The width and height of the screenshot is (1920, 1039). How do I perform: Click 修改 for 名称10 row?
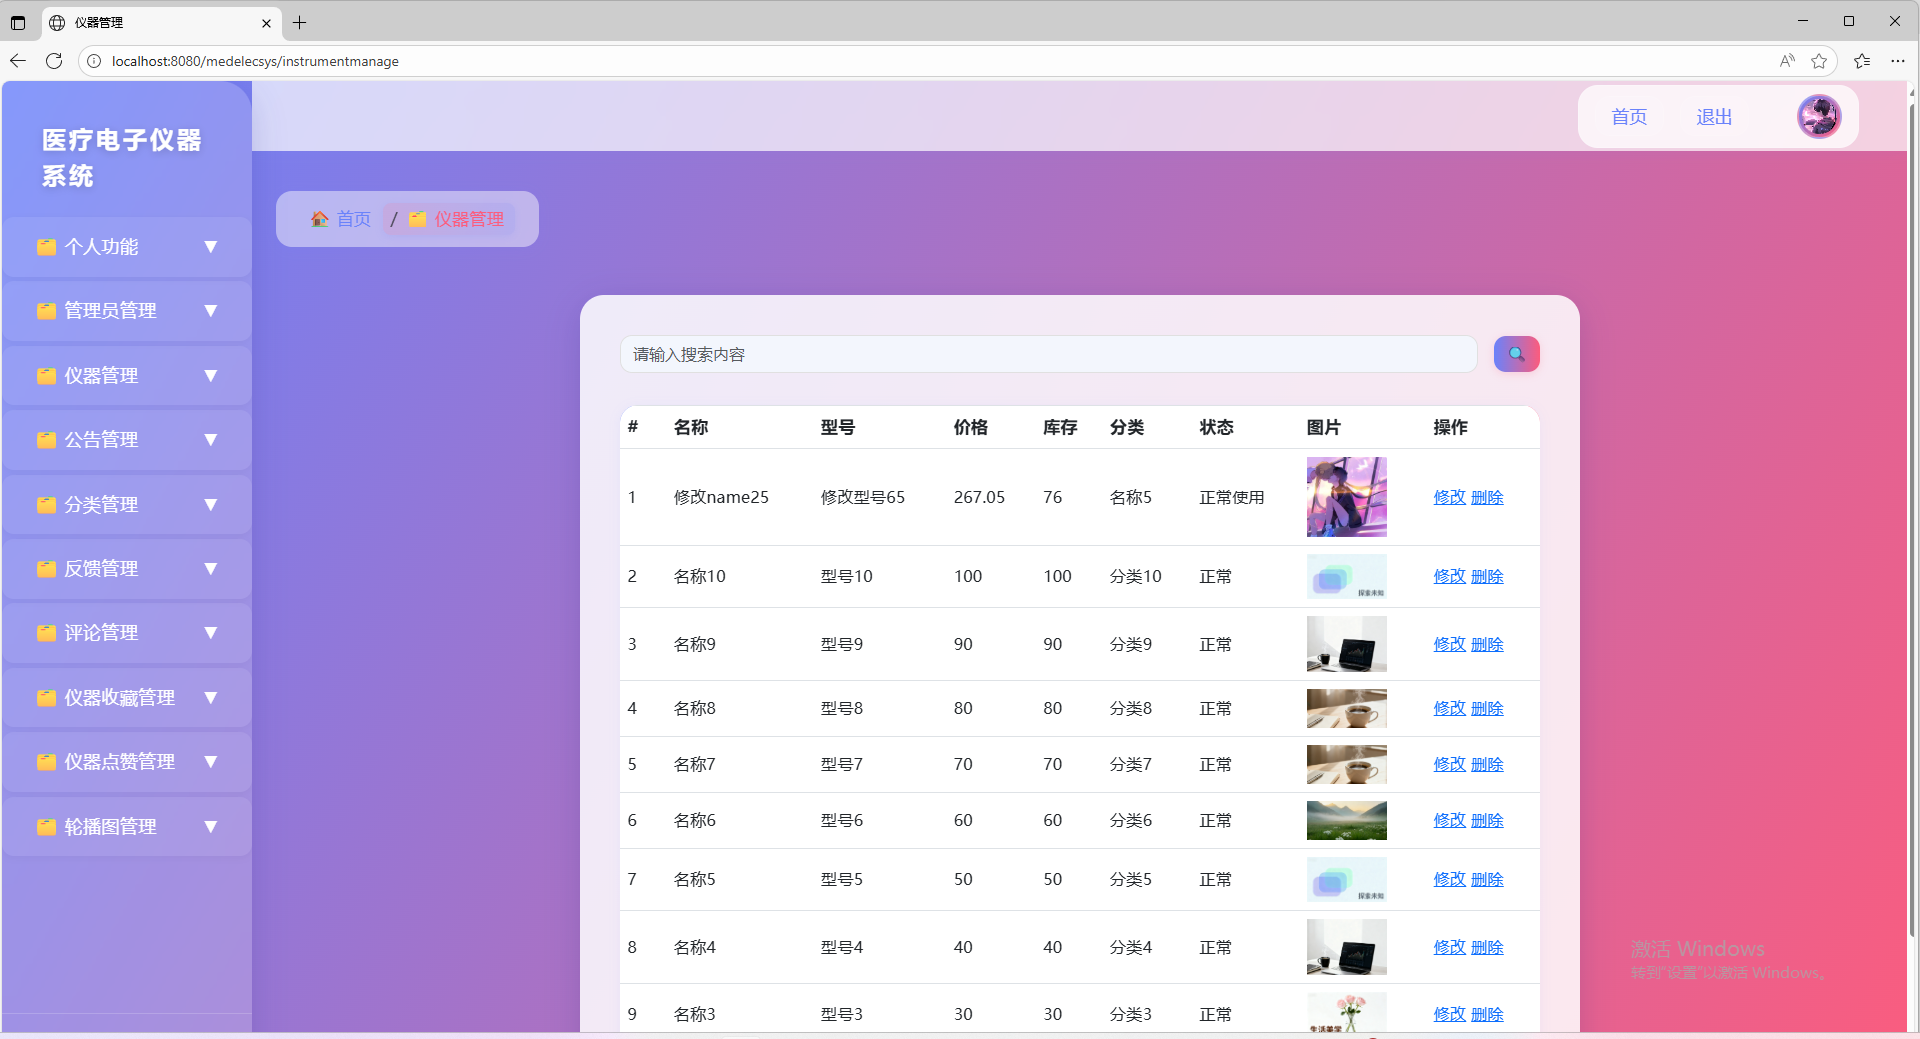[x=1449, y=576]
